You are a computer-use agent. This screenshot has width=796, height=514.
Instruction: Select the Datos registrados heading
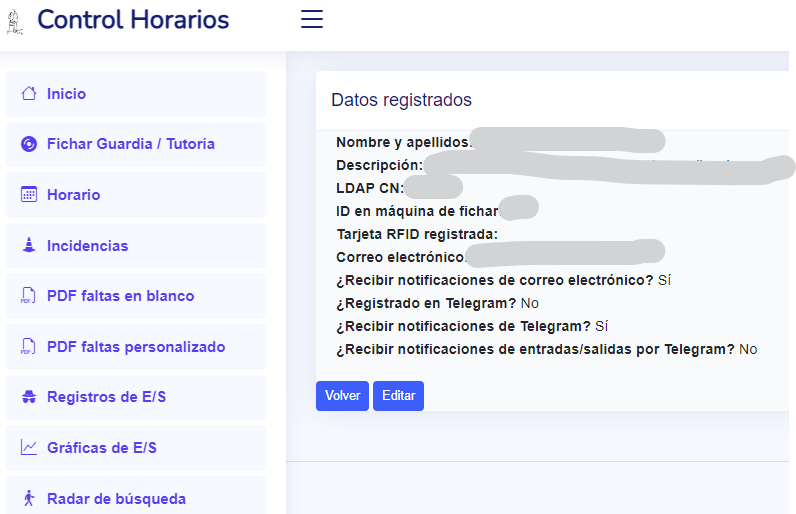click(402, 100)
